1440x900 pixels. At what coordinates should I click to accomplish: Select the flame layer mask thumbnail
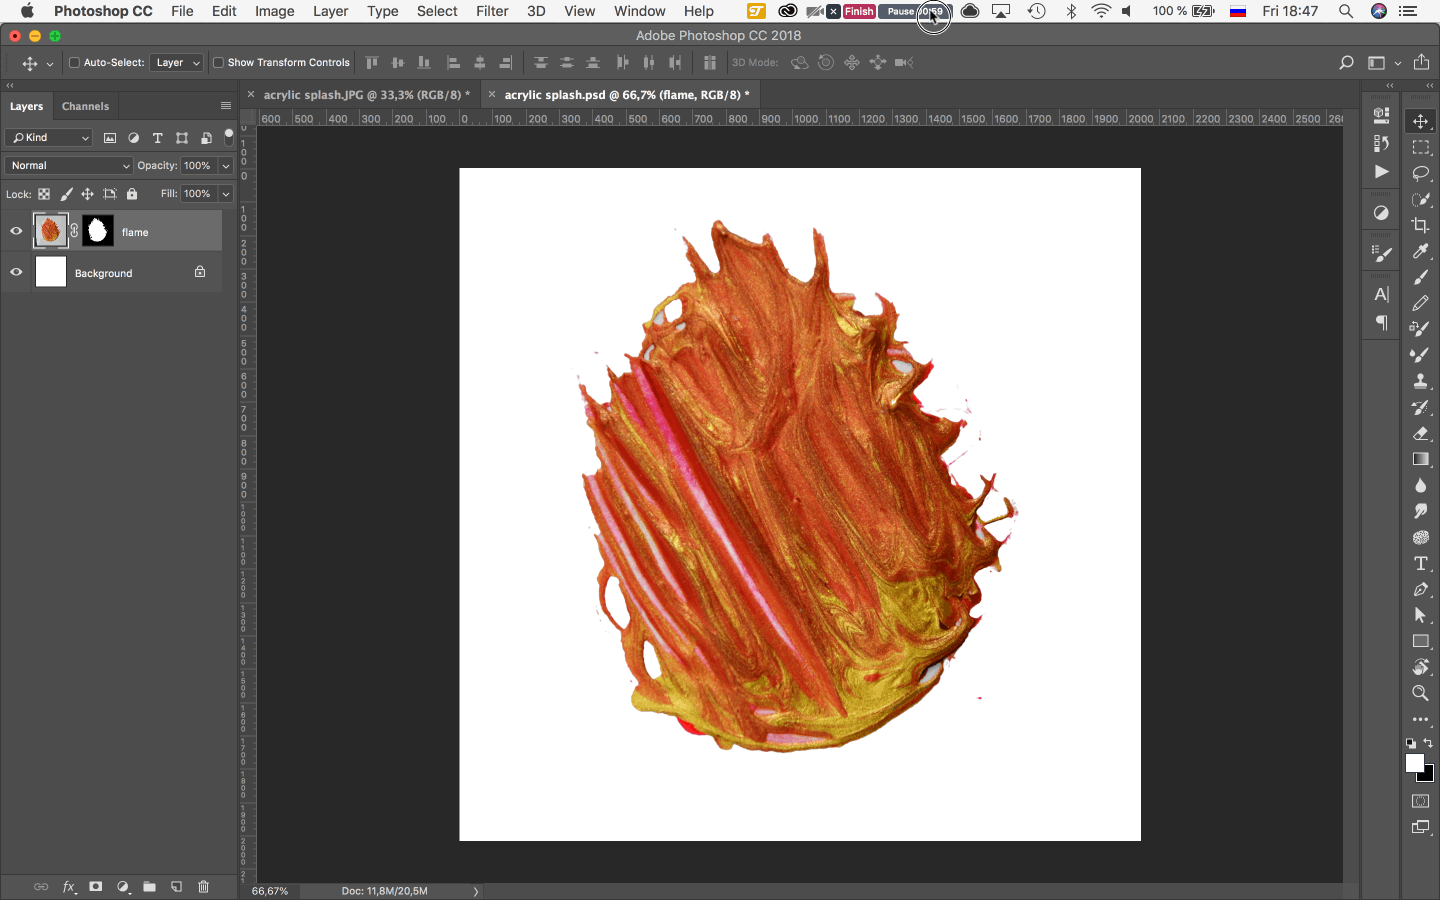click(98, 231)
